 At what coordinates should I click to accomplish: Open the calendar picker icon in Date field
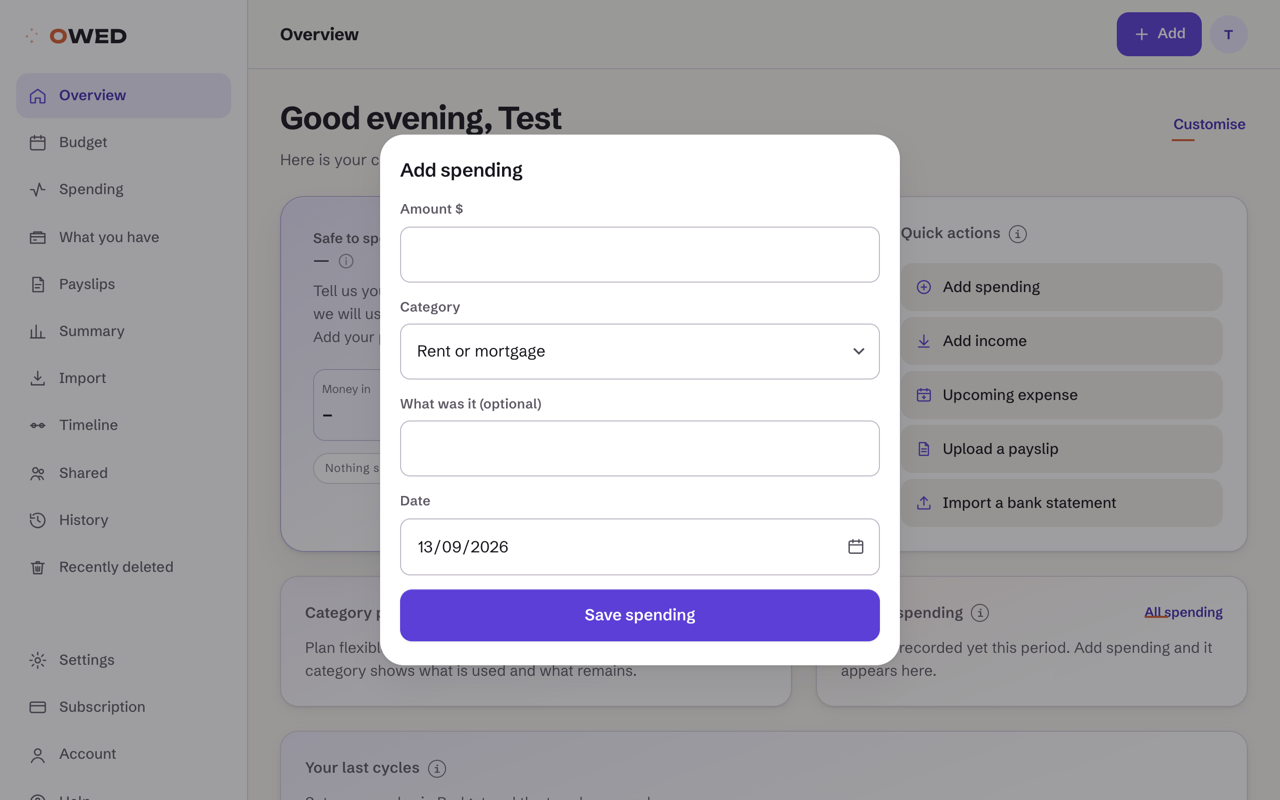tap(856, 547)
